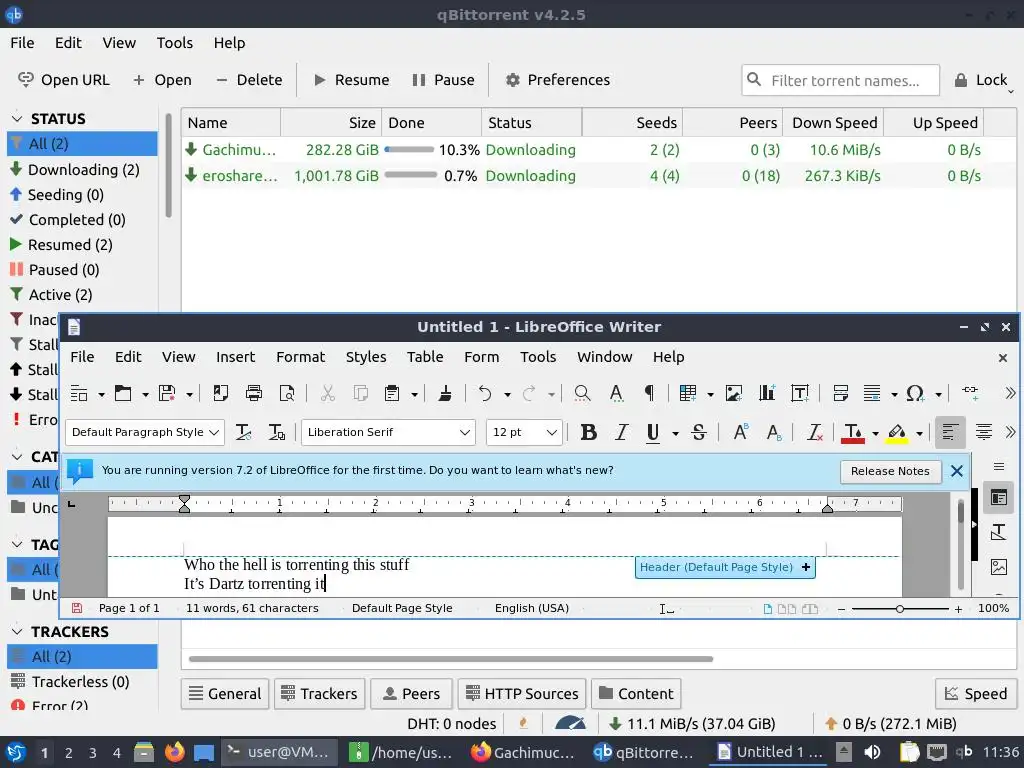Click the Strikethrough icon
This screenshot has width=1024, height=768.
tap(699, 432)
